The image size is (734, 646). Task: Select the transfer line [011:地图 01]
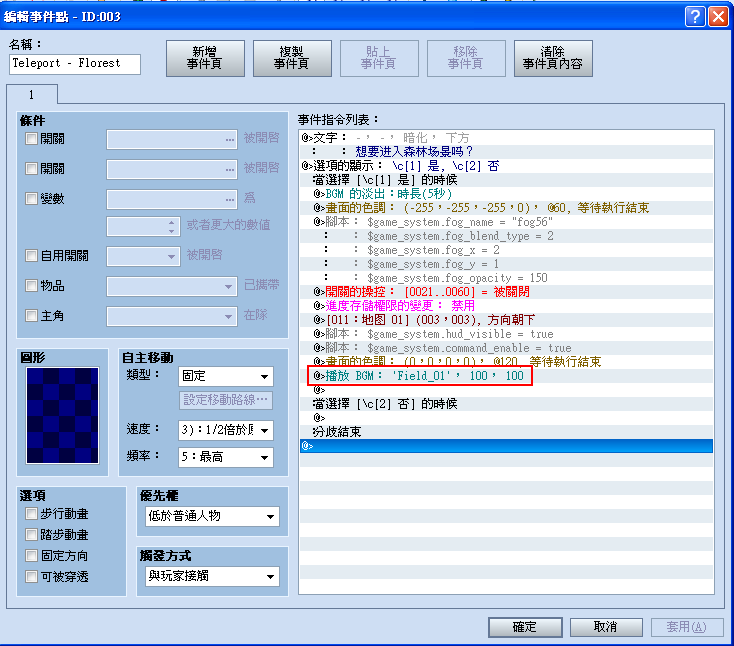click(x=506, y=320)
